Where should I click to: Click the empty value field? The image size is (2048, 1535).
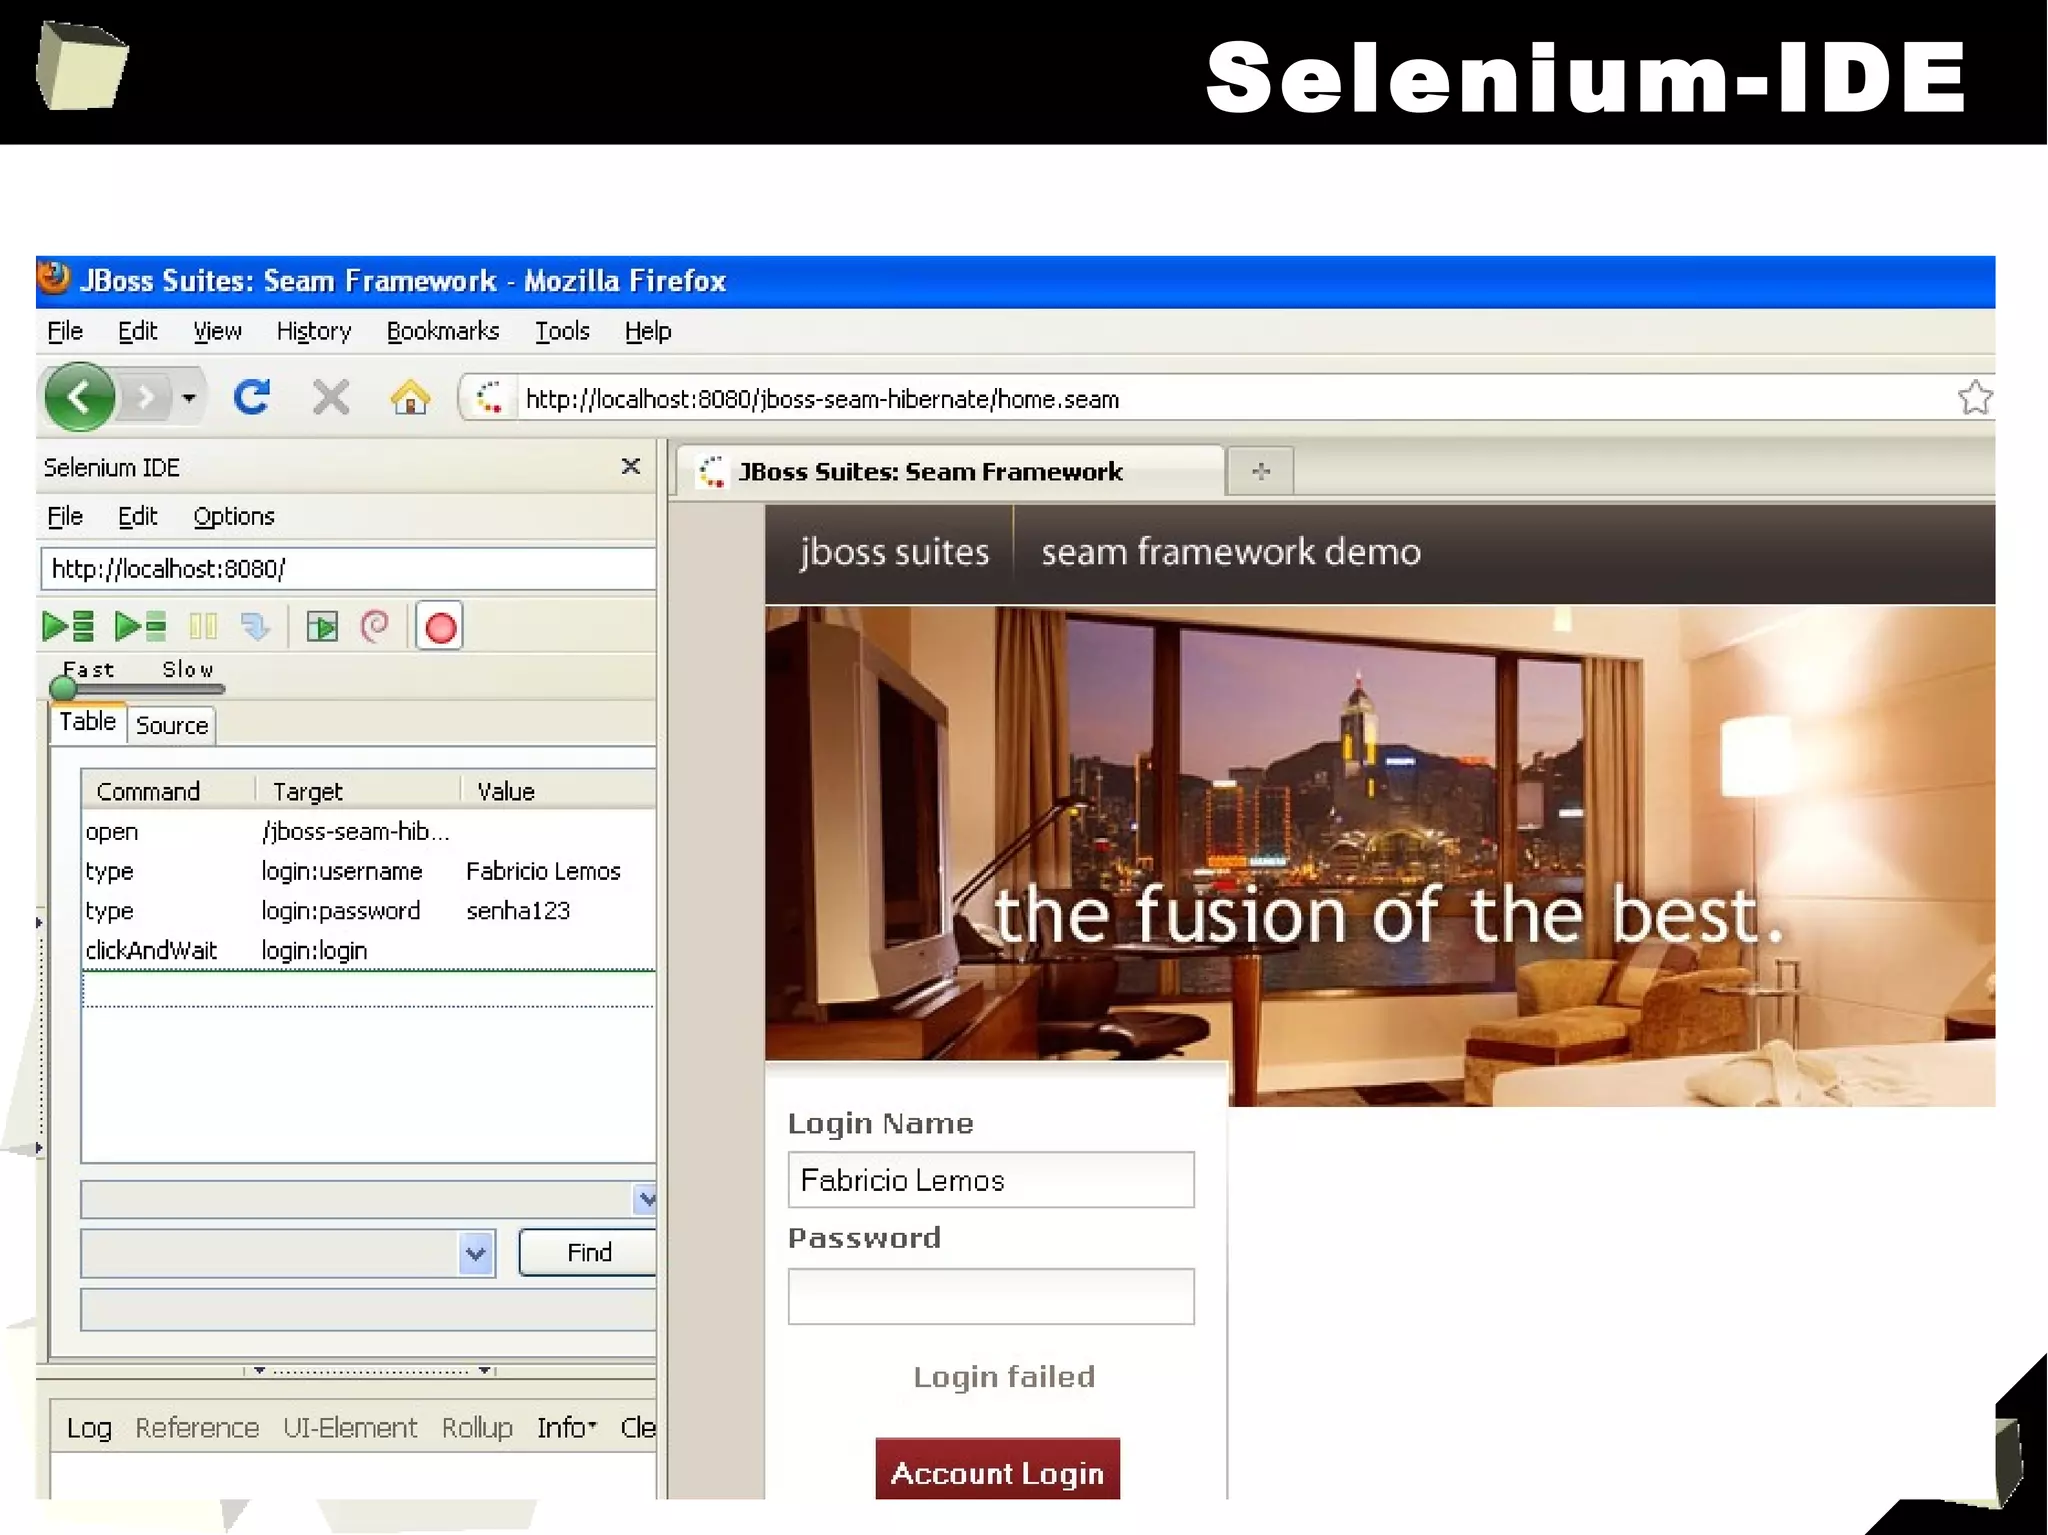[x=368, y=1309]
